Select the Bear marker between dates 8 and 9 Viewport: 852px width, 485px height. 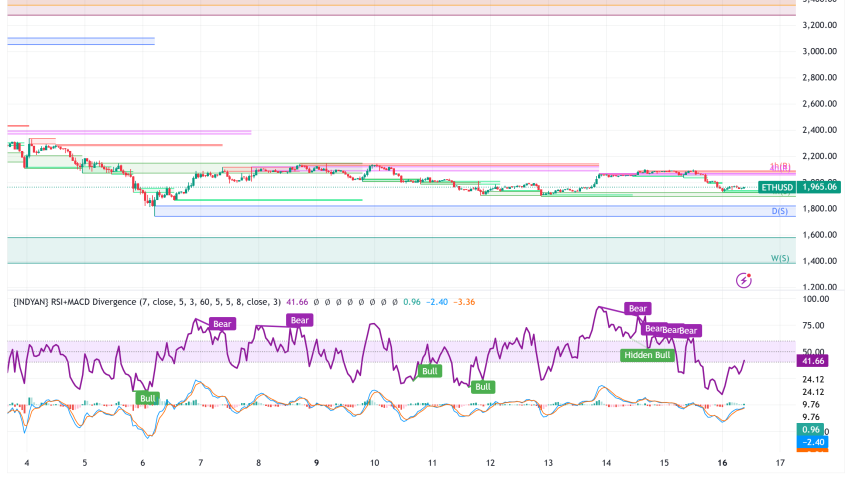[x=299, y=320]
